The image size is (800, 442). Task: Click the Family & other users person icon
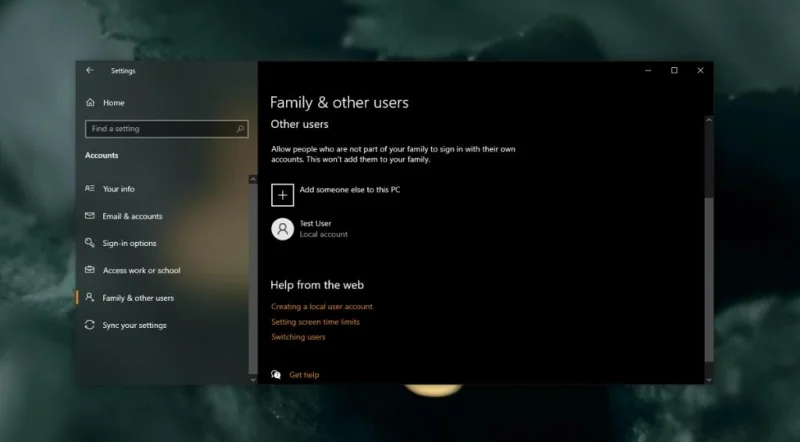pos(90,297)
